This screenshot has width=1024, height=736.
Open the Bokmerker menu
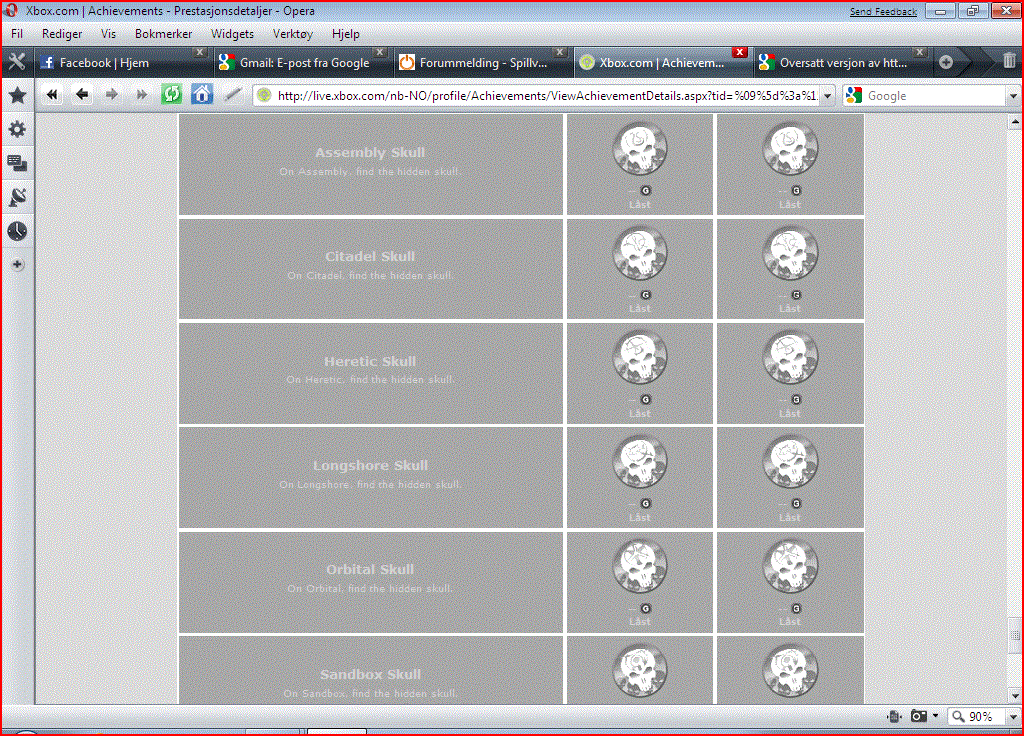click(x=163, y=34)
